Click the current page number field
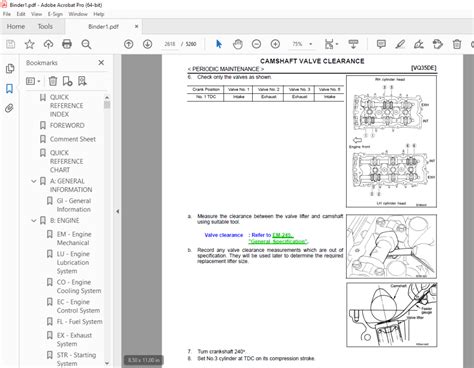 pyautogui.click(x=170, y=44)
